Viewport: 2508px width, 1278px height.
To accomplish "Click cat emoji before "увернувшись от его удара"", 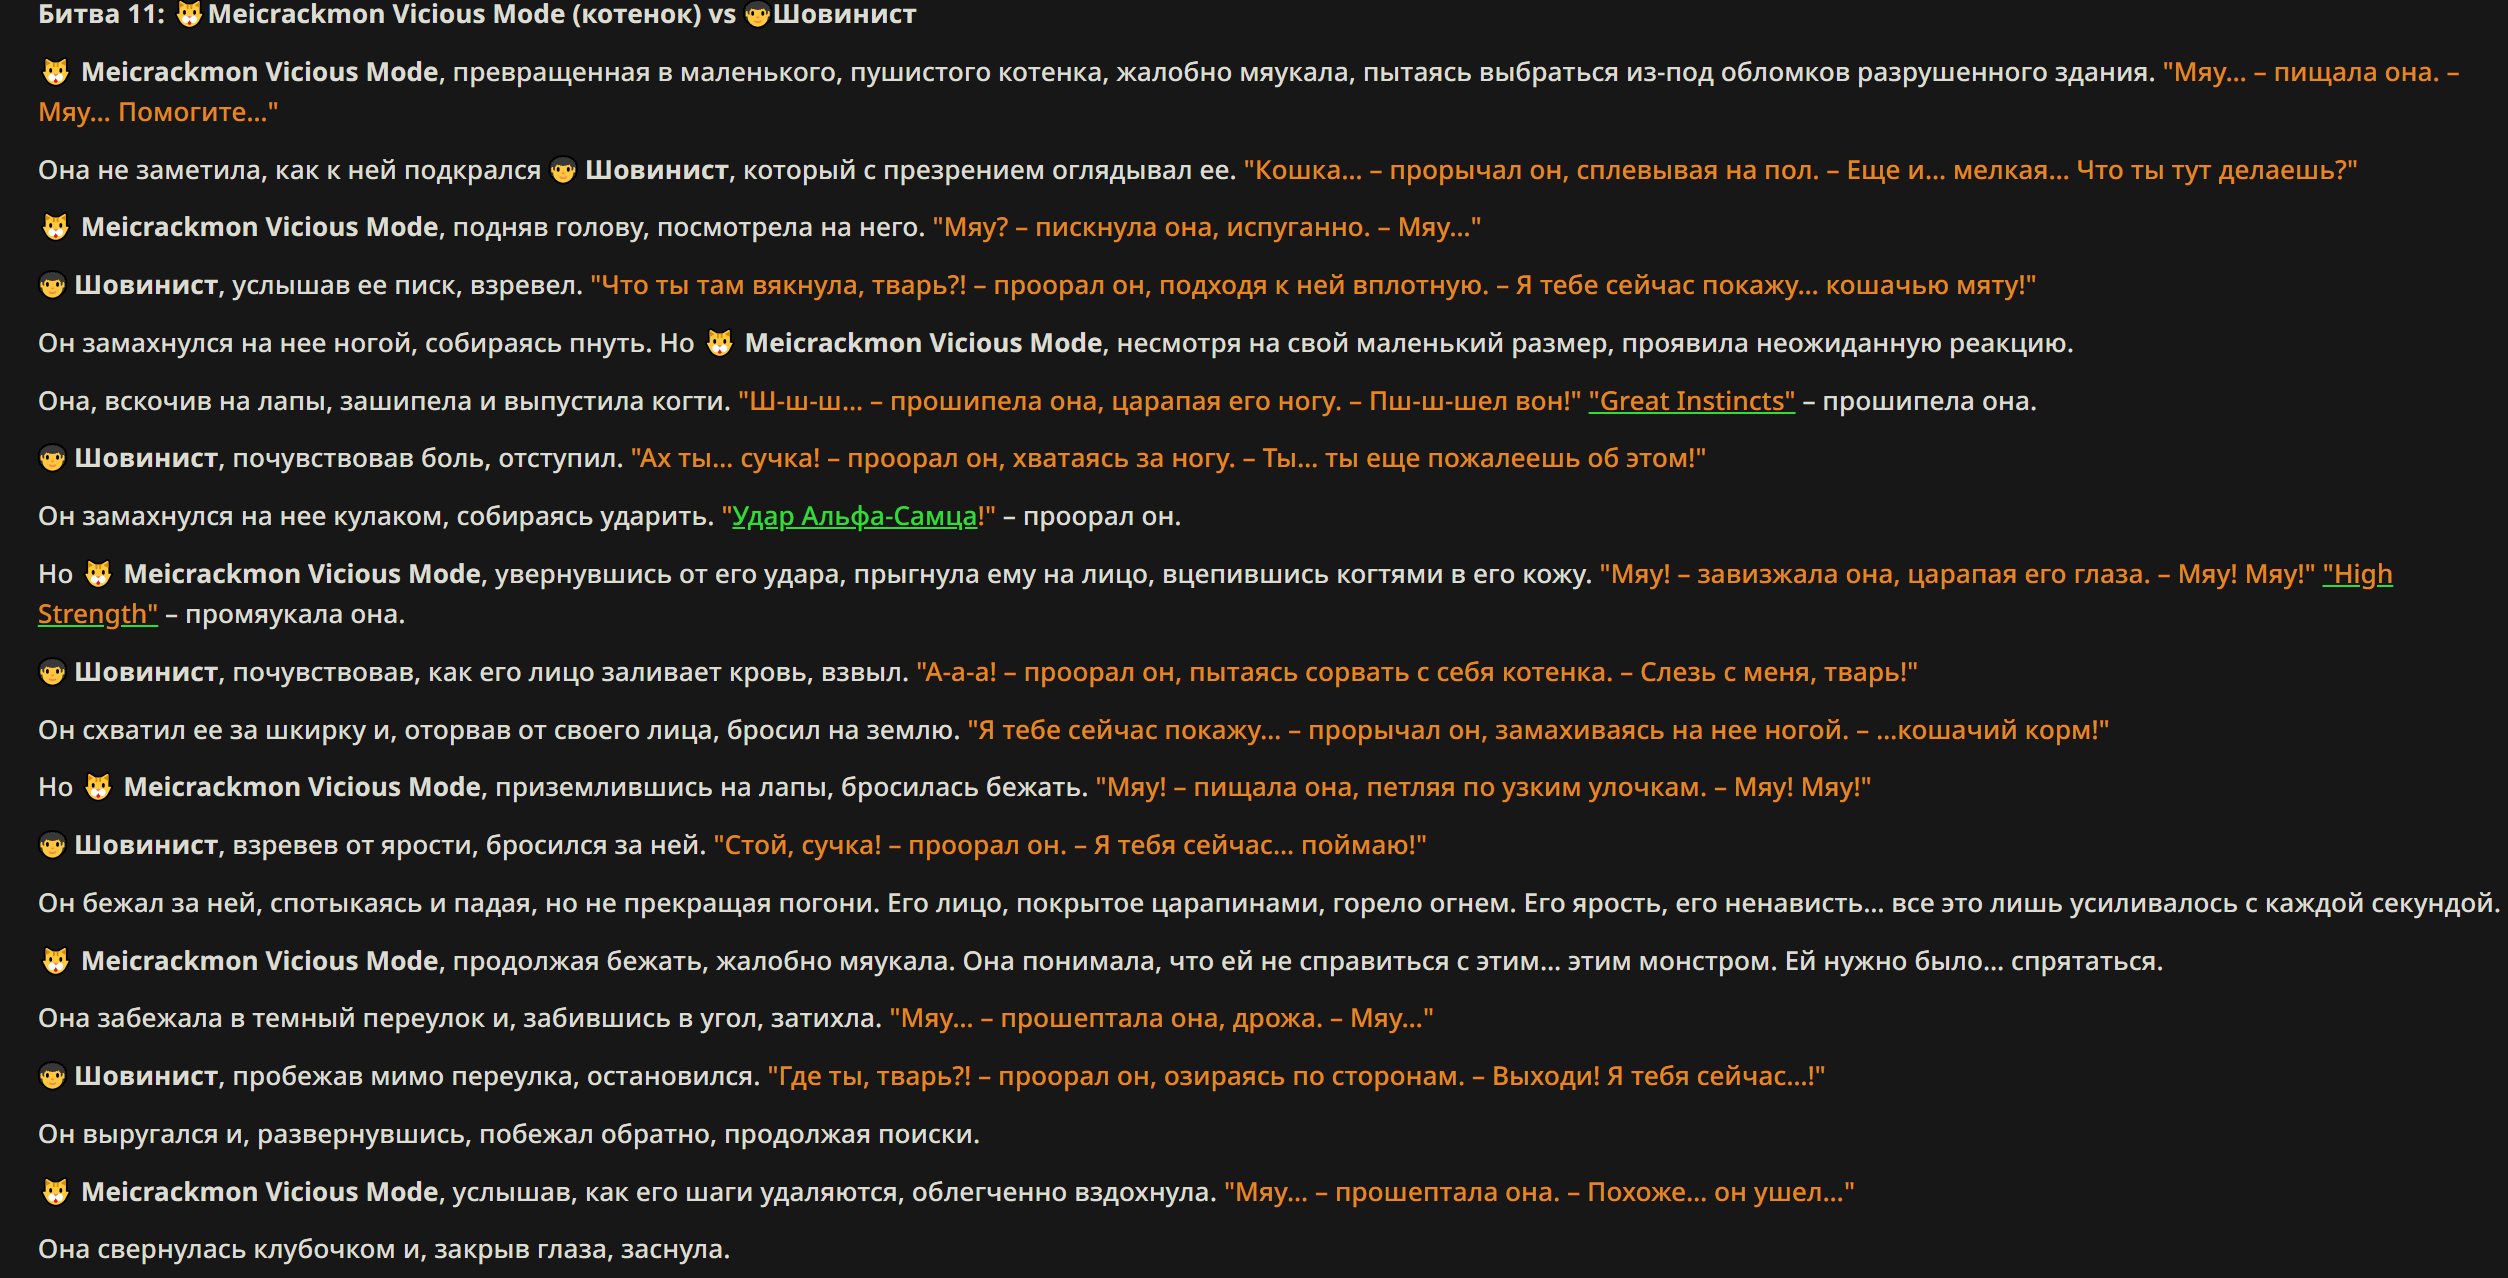I will [98, 574].
